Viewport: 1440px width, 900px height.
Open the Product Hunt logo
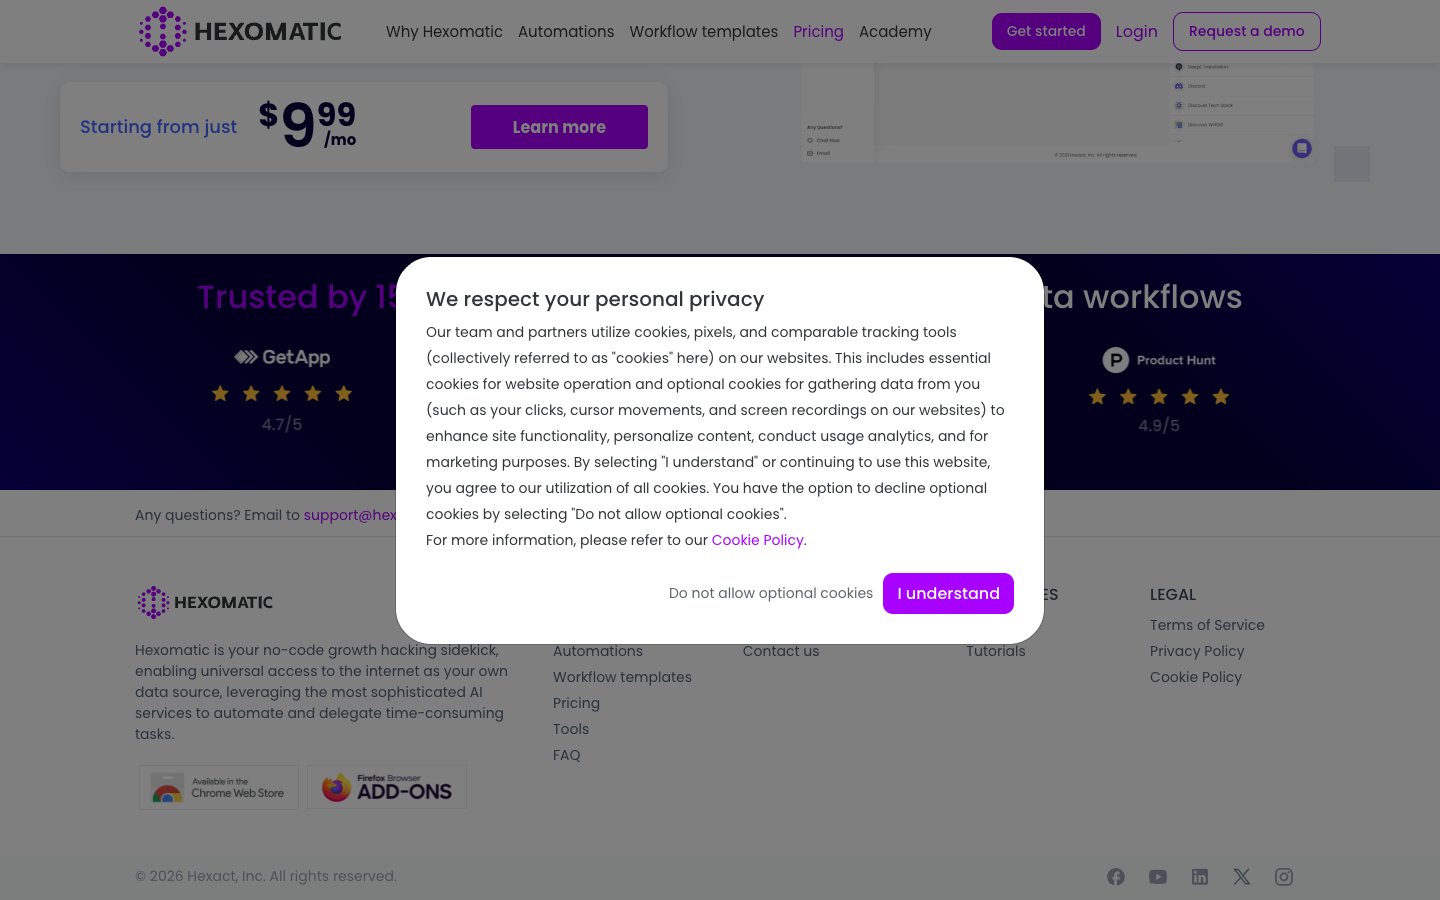click(x=1159, y=360)
